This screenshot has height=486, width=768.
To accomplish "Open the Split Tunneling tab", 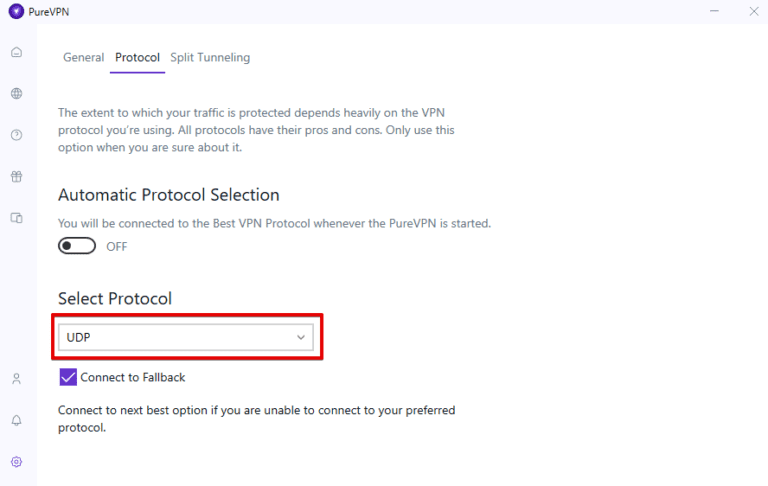I will pos(210,58).
